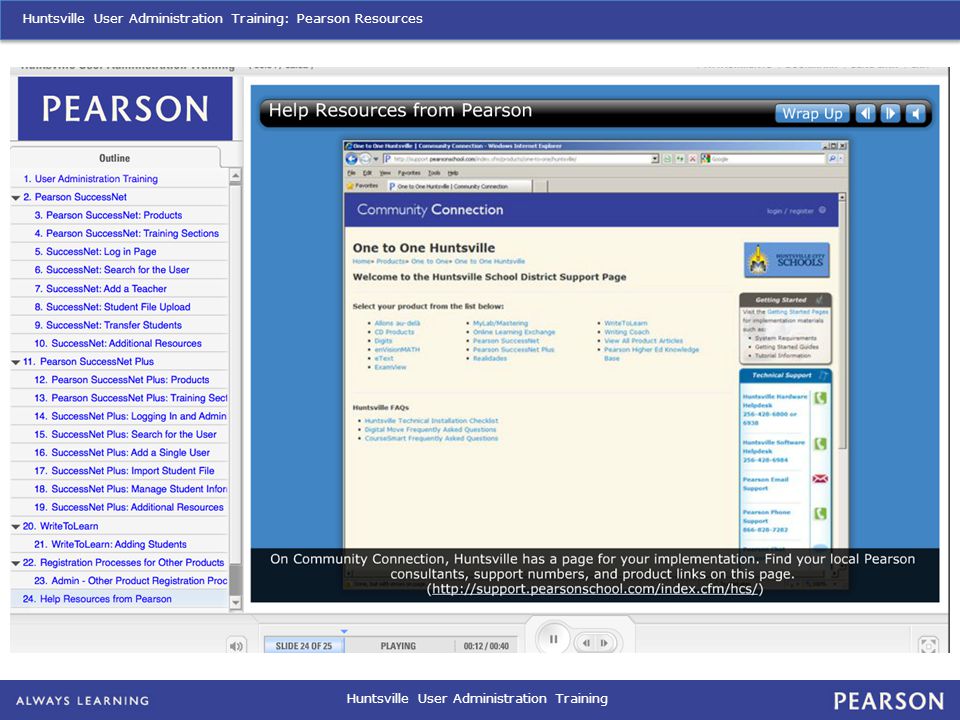
Task: Click login / register on Community Connection
Action: pyautogui.click(x=790, y=211)
